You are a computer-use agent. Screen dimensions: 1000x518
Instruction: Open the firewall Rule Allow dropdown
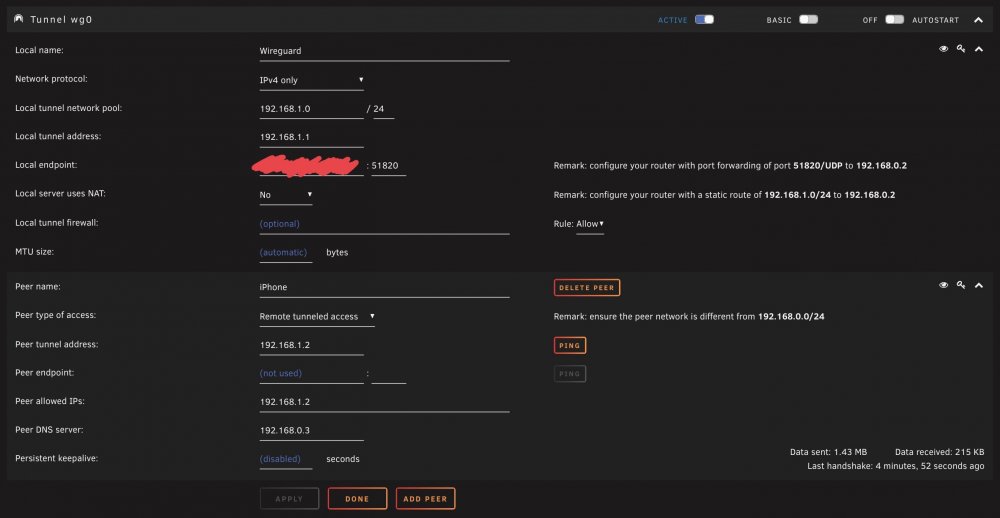point(590,224)
